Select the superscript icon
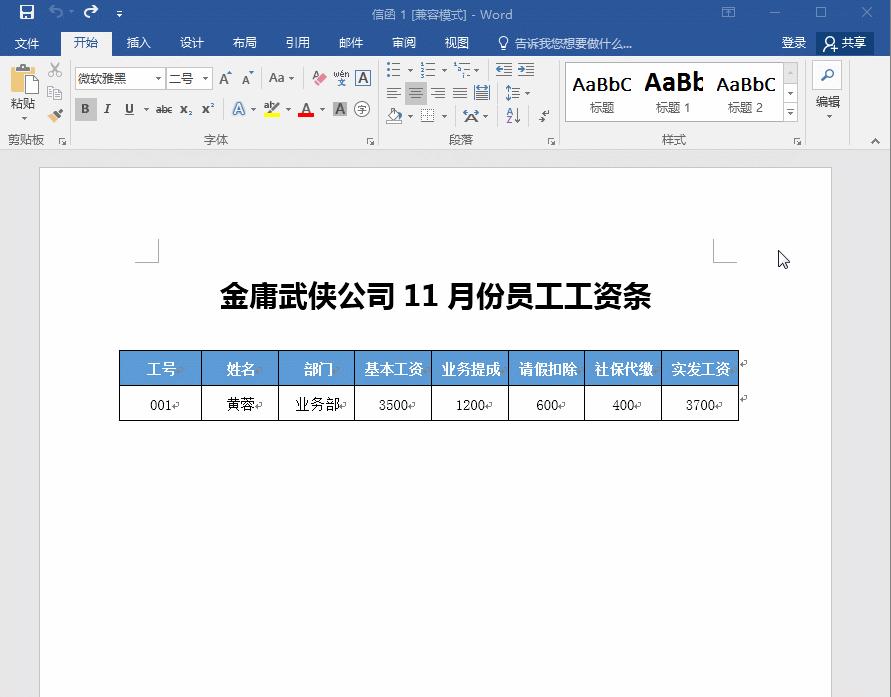The image size is (891, 697). (x=207, y=109)
